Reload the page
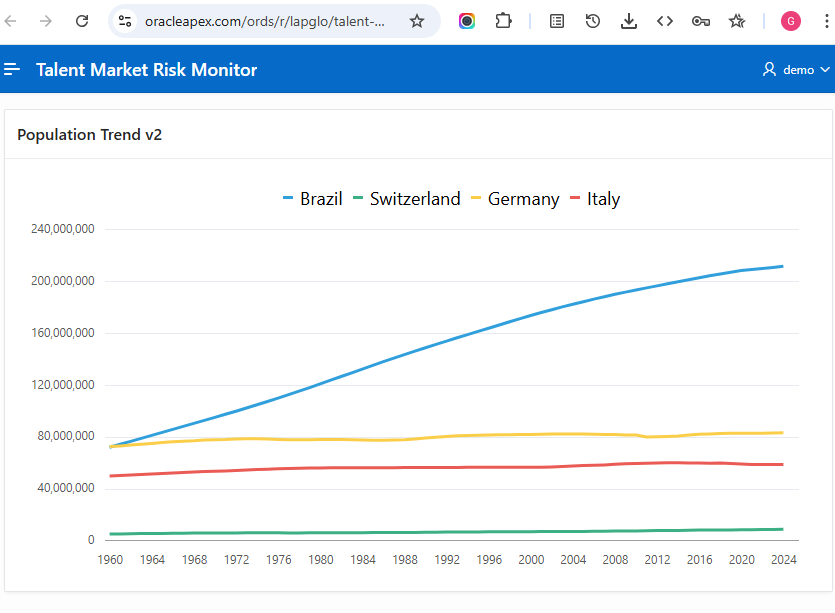Image resolution: width=835 pixels, height=613 pixels. (82, 20)
